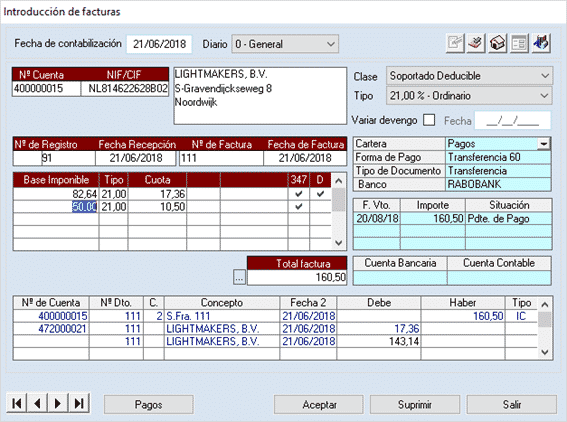
Task: Click the ellipsis button beside Total factura
Action: click(239, 277)
